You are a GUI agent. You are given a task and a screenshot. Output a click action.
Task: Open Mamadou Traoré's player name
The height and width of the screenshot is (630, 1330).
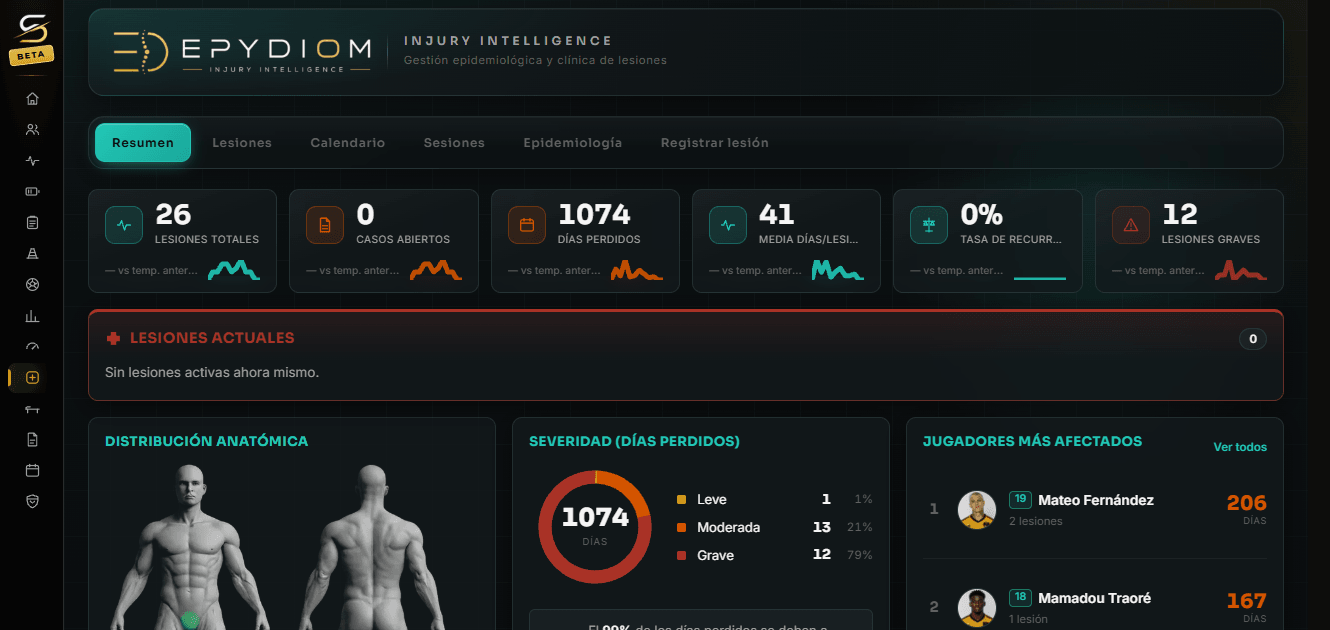coord(1095,598)
